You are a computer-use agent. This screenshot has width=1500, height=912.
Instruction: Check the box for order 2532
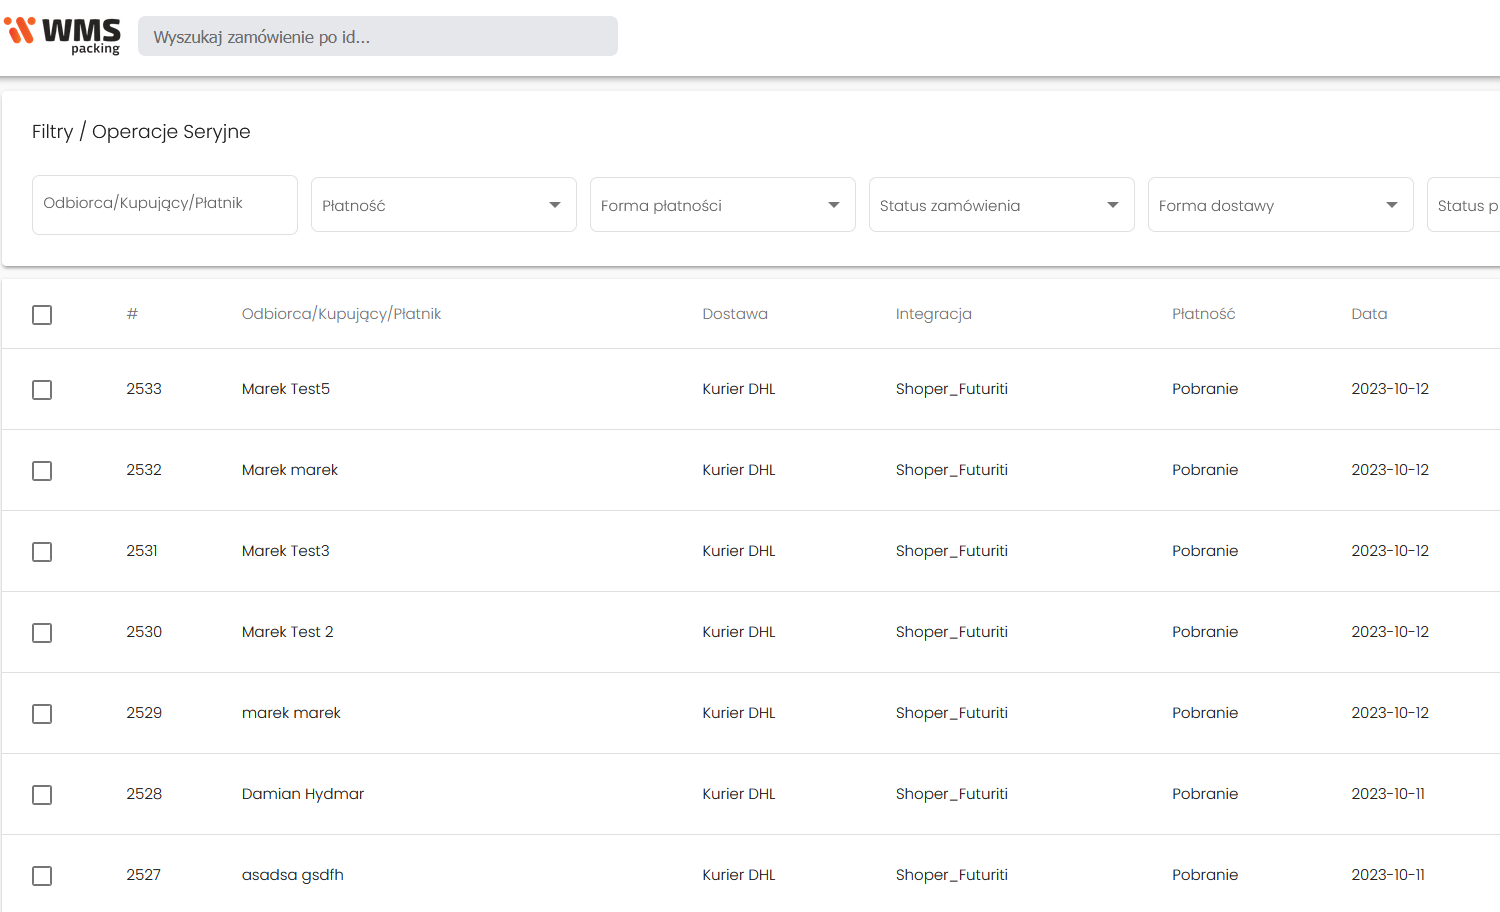(x=42, y=471)
